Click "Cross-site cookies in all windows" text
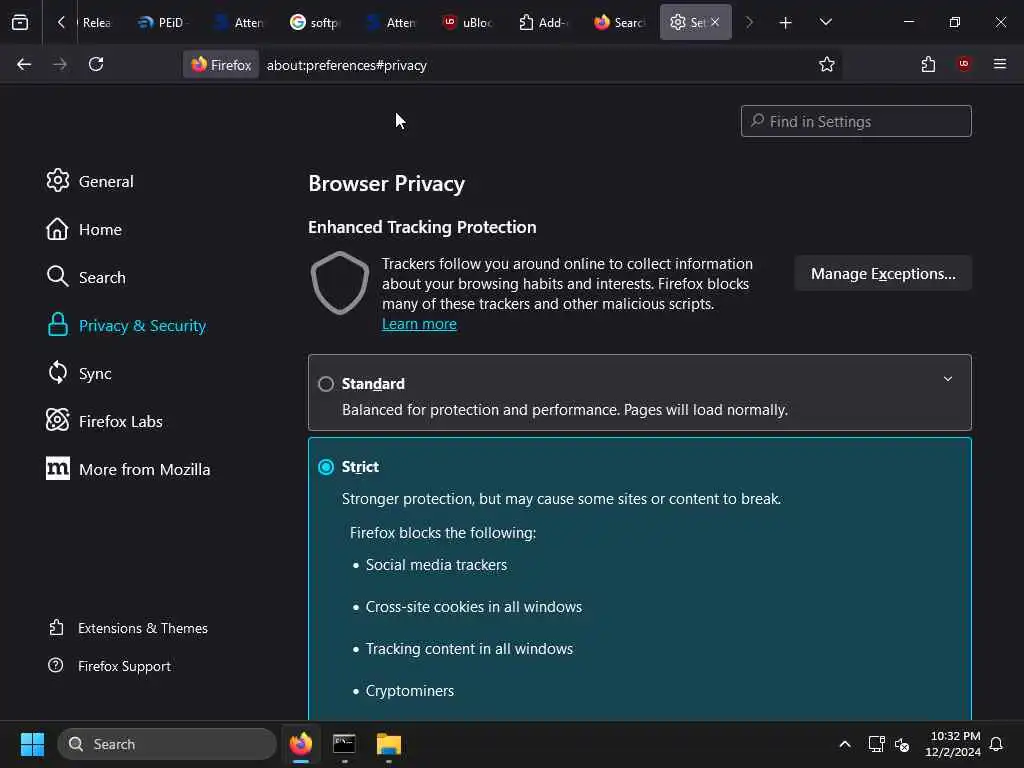This screenshot has height=768, width=1024. (473, 607)
